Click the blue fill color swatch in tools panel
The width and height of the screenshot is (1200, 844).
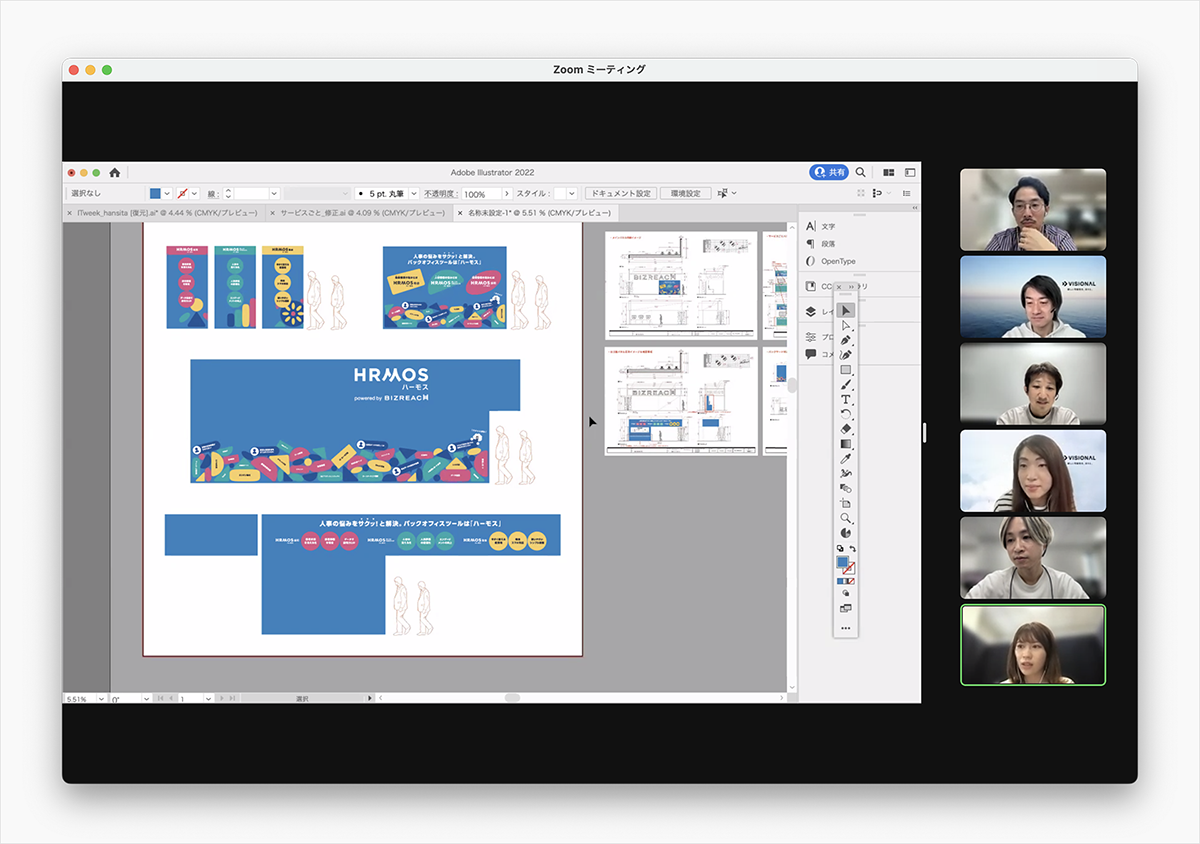(843, 563)
